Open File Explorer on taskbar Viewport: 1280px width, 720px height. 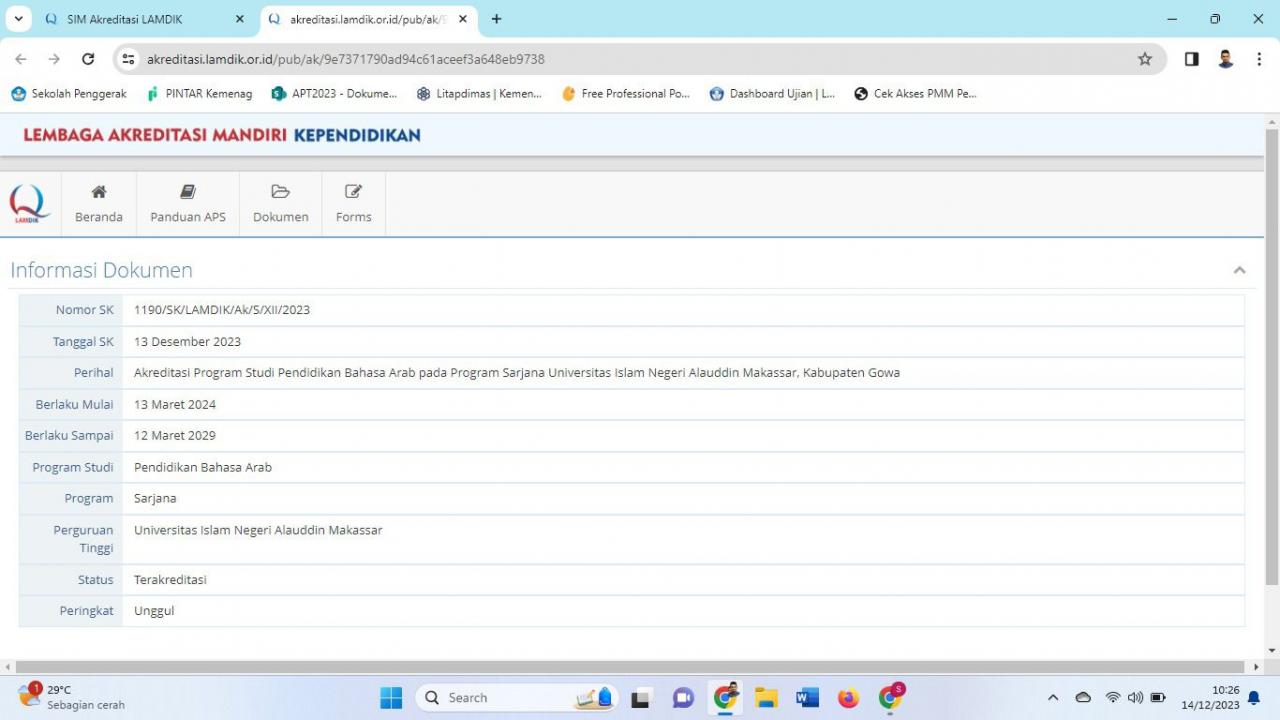click(767, 698)
